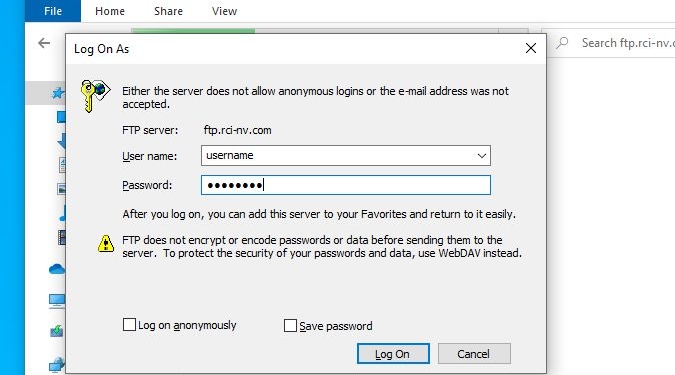This screenshot has height=375, width=675.
Task: Click the Log On button
Action: coord(393,353)
